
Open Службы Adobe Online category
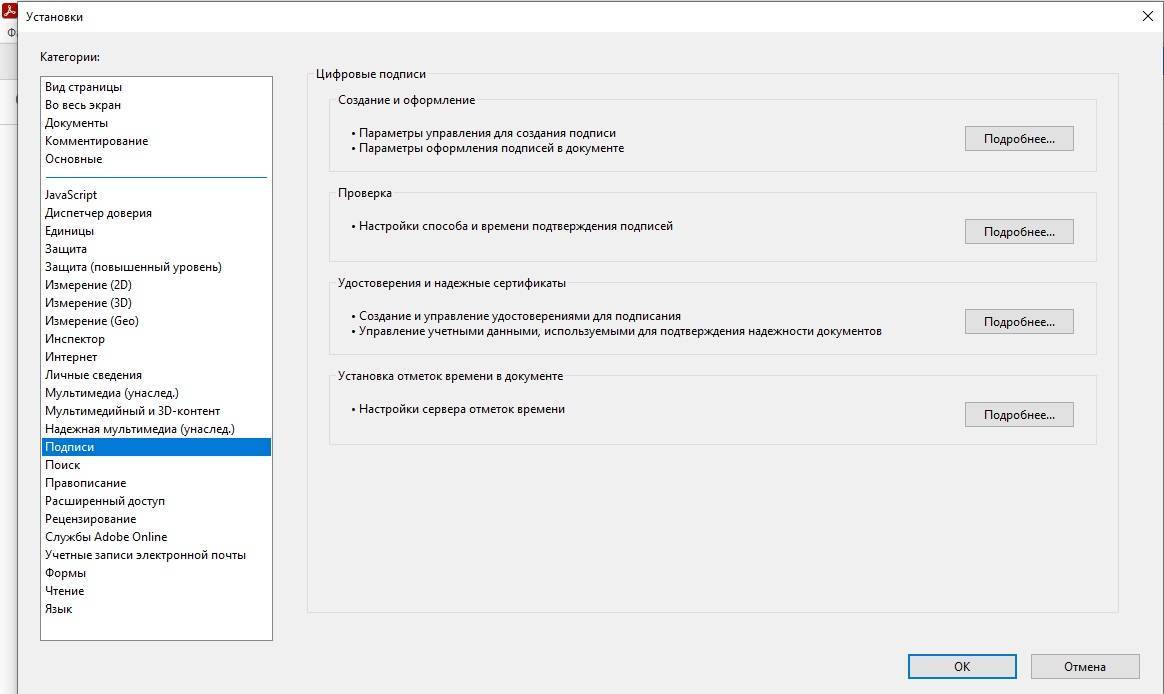(x=106, y=537)
